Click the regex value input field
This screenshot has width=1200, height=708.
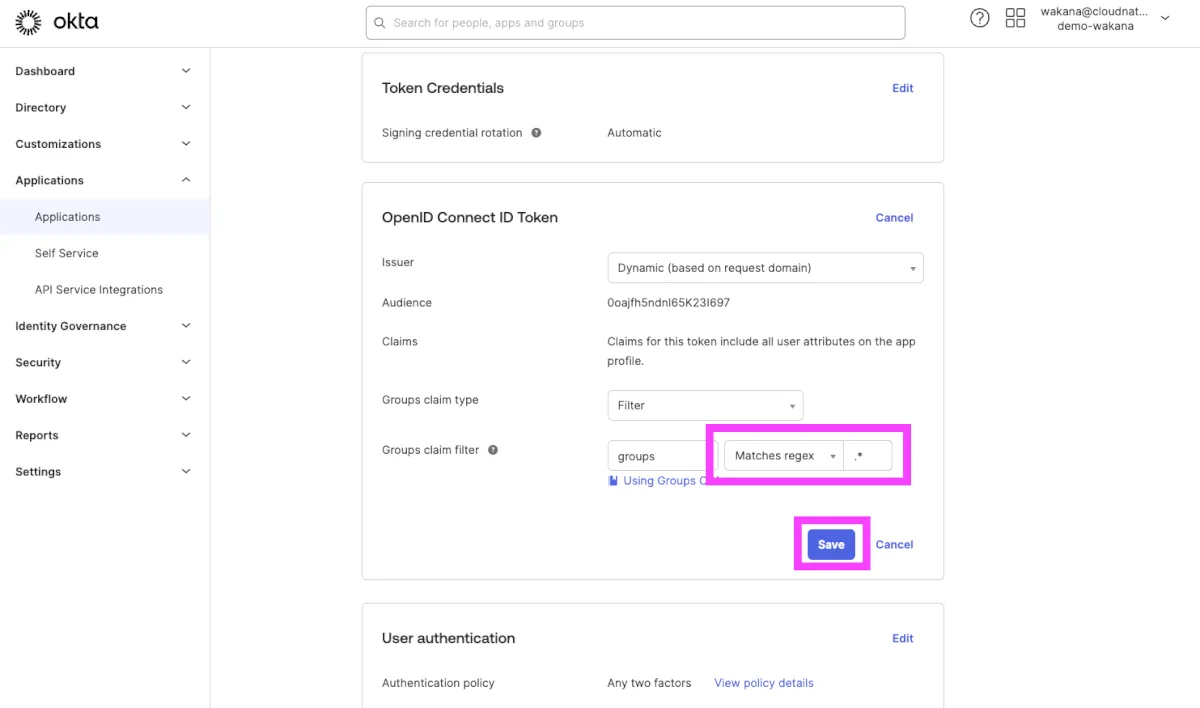pyautogui.click(x=868, y=456)
